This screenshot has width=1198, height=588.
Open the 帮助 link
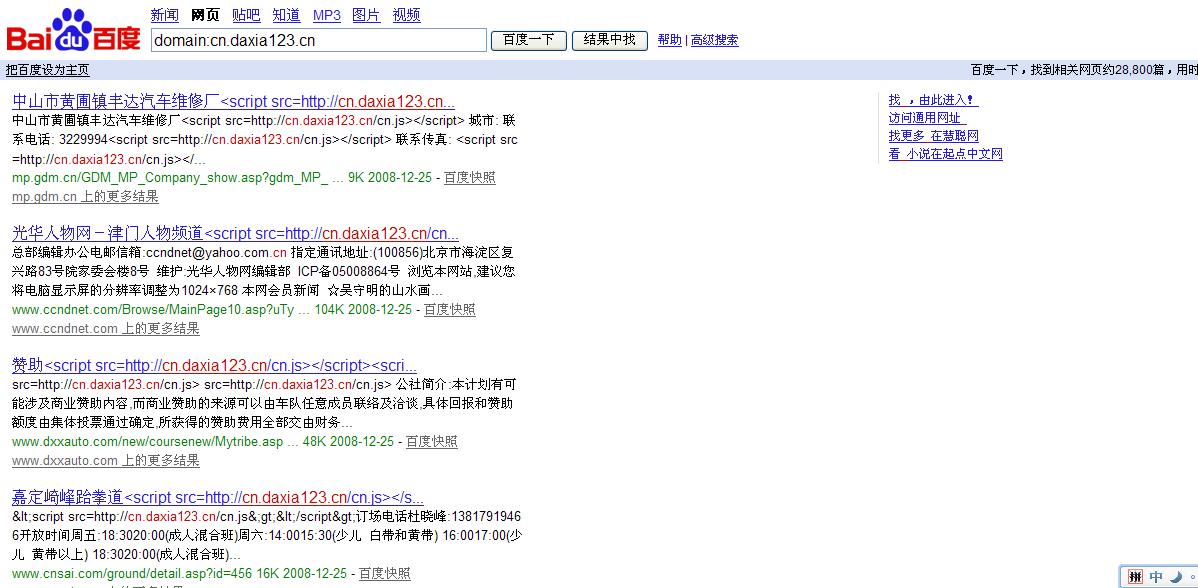(x=670, y=40)
